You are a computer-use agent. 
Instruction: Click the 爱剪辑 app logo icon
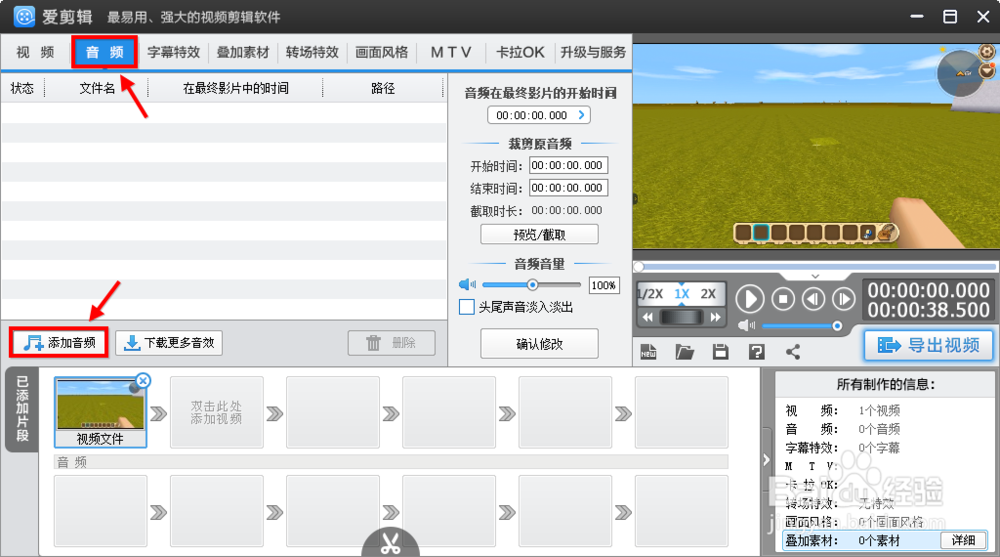[24, 17]
